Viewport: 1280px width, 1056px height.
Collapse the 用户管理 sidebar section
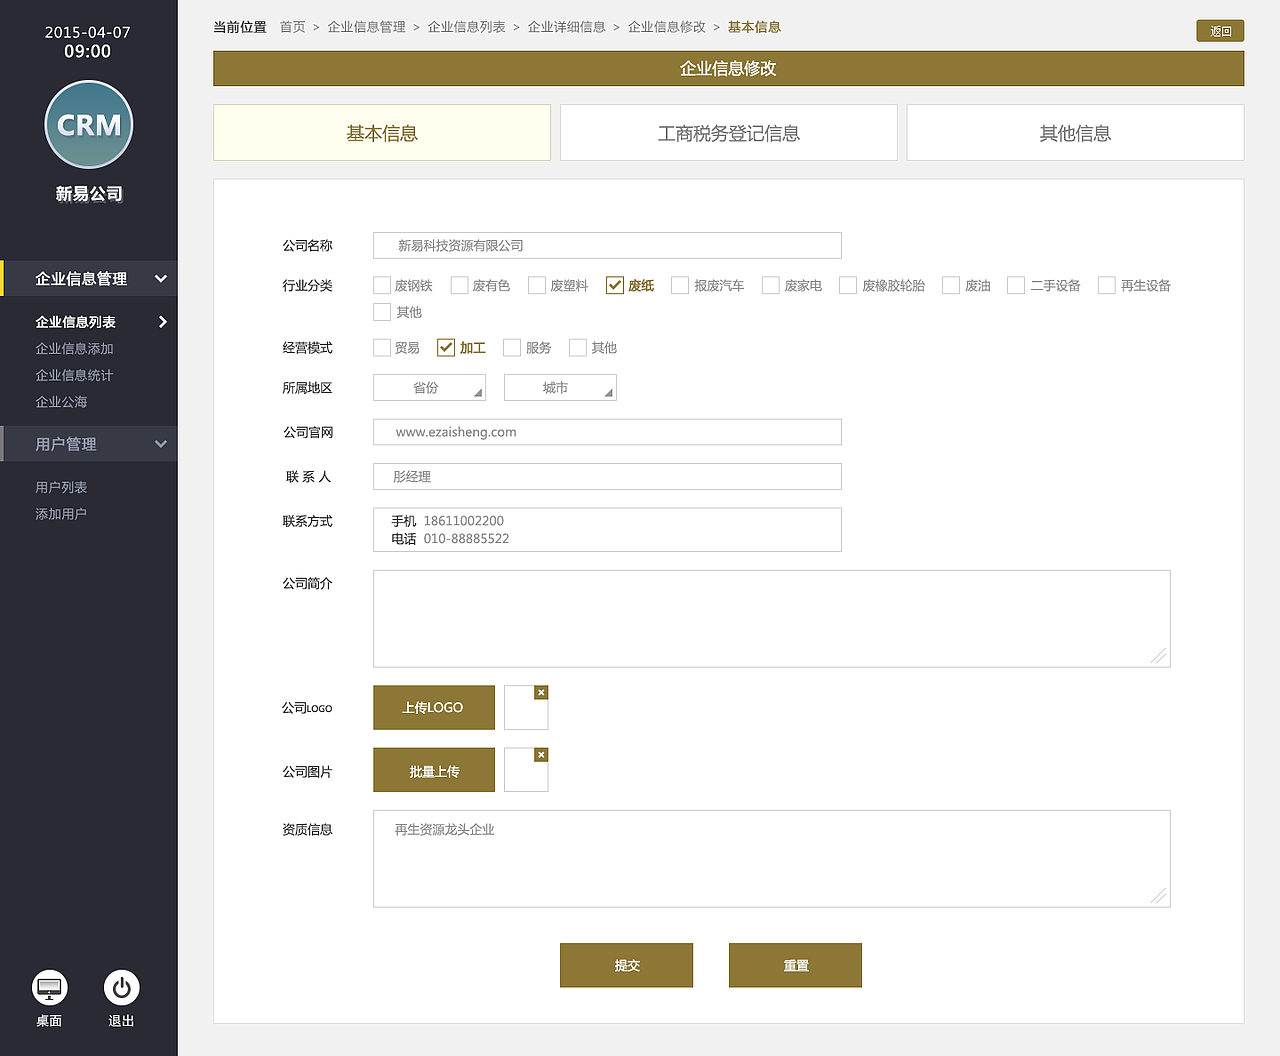[x=160, y=443]
